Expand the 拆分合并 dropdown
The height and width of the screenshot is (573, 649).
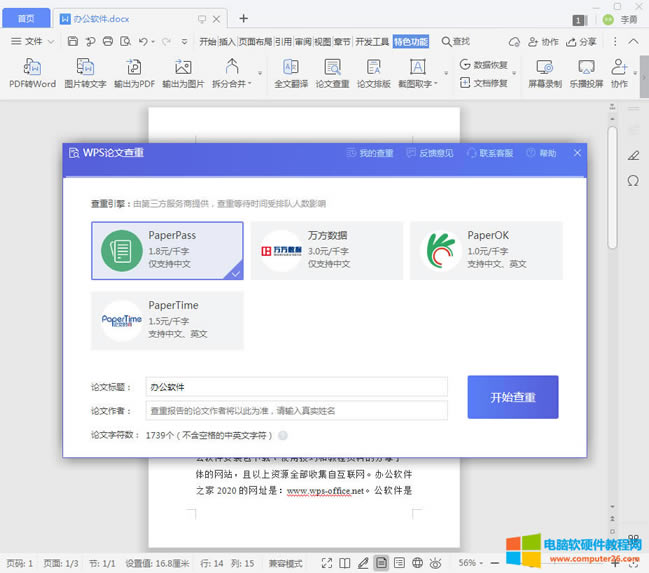click(x=261, y=73)
